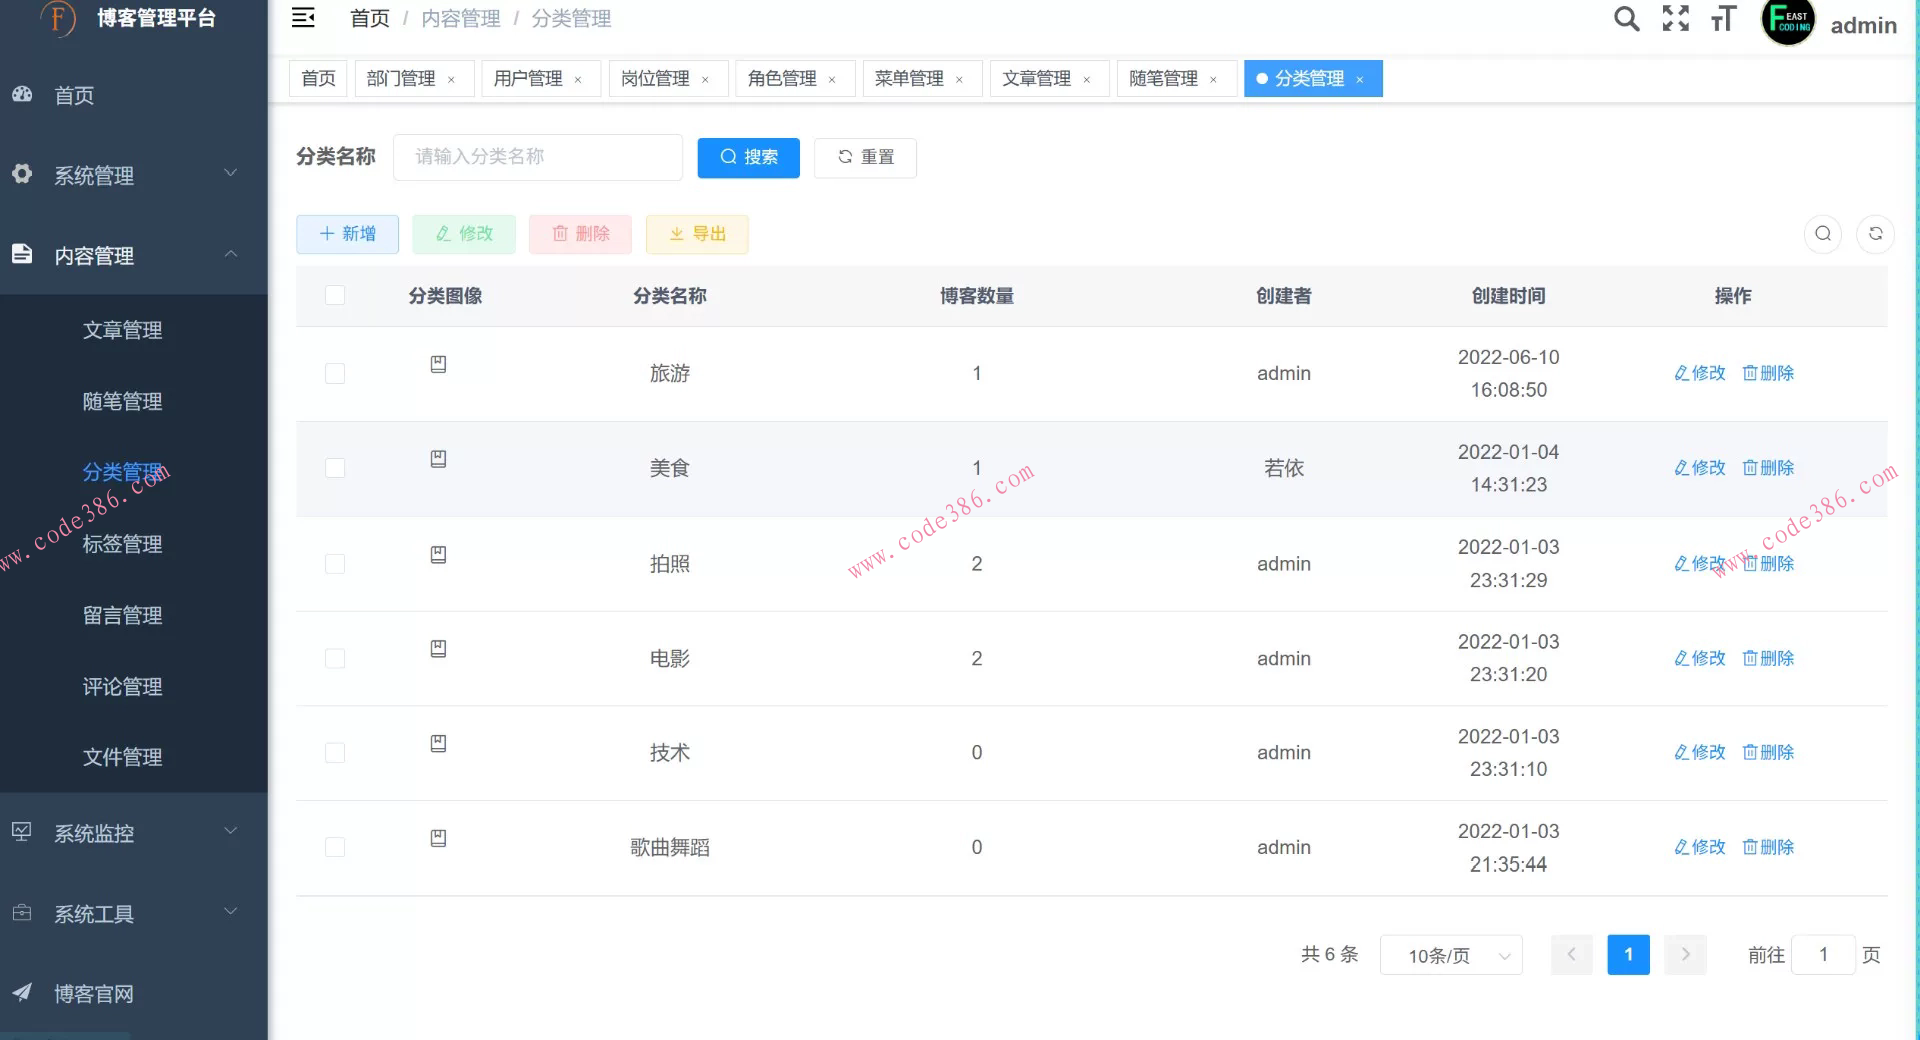The height and width of the screenshot is (1040, 1920).
Task: Collapse sidebar with hamburger icon
Action: tap(303, 17)
